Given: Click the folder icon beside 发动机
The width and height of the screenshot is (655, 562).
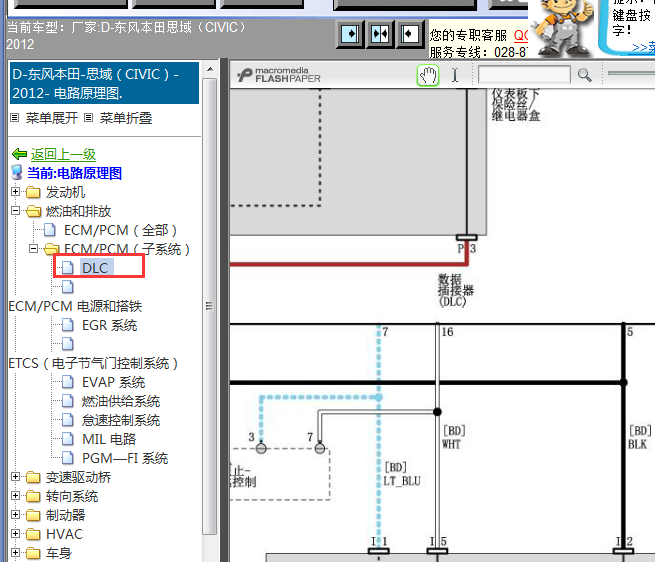Looking at the screenshot, I should click(x=33, y=193).
